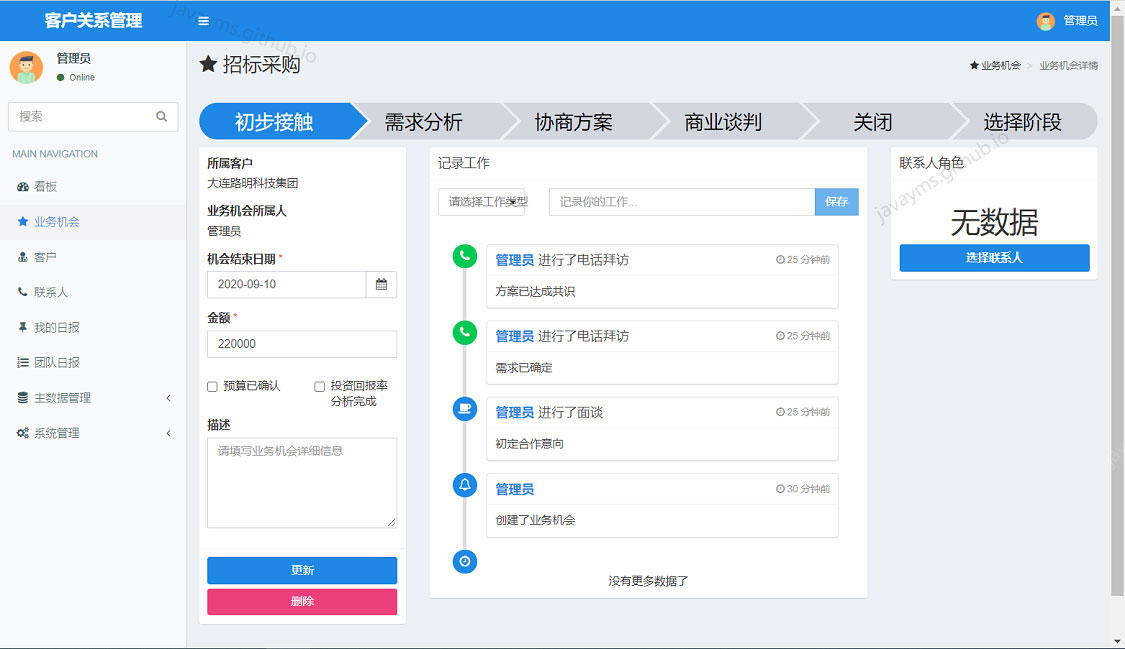Click the 机会结束日期 date field
1125x649 pixels.
click(x=286, y=285)
